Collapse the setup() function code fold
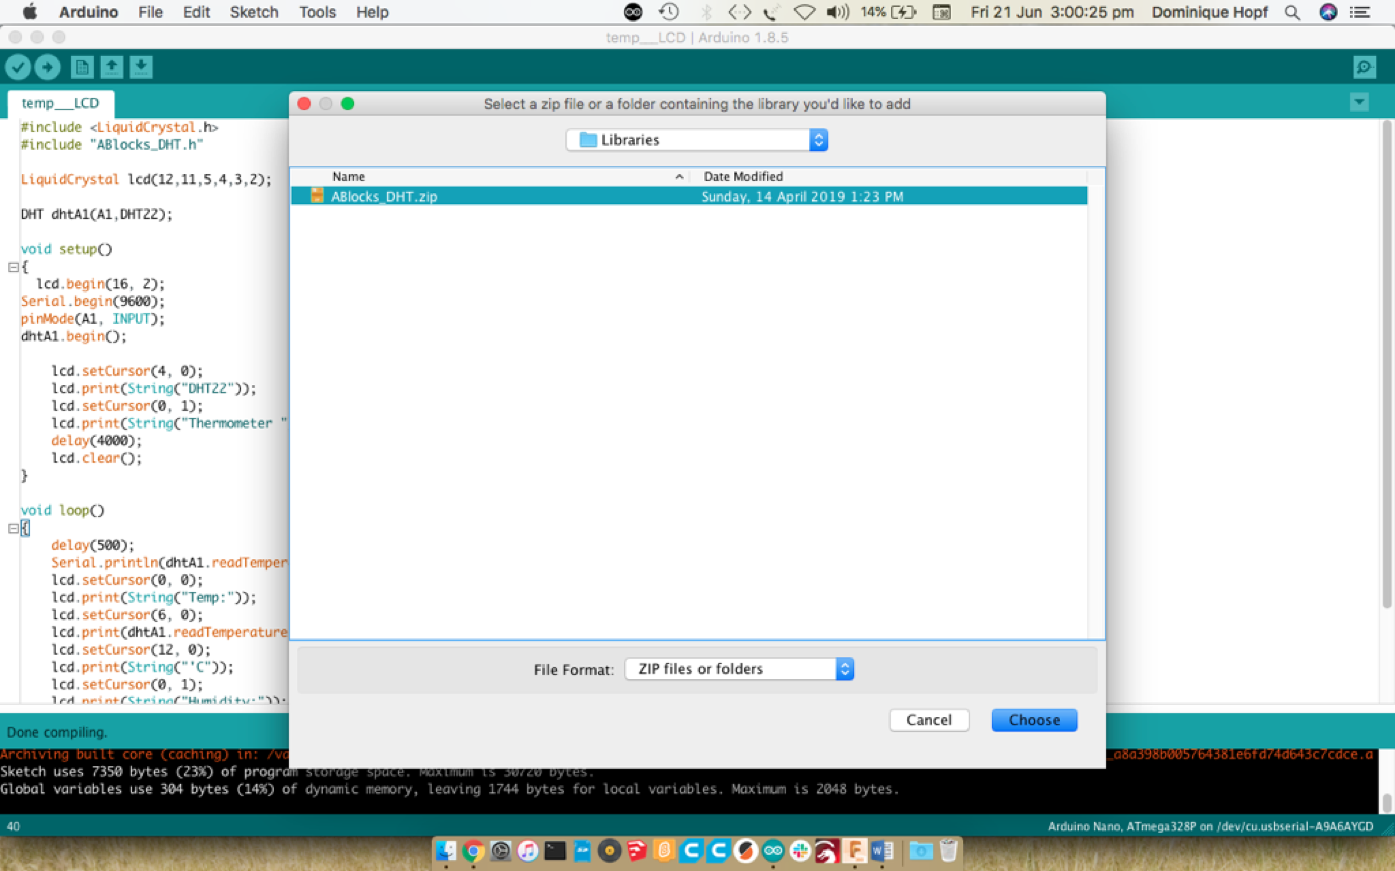 tap(13, 267)
